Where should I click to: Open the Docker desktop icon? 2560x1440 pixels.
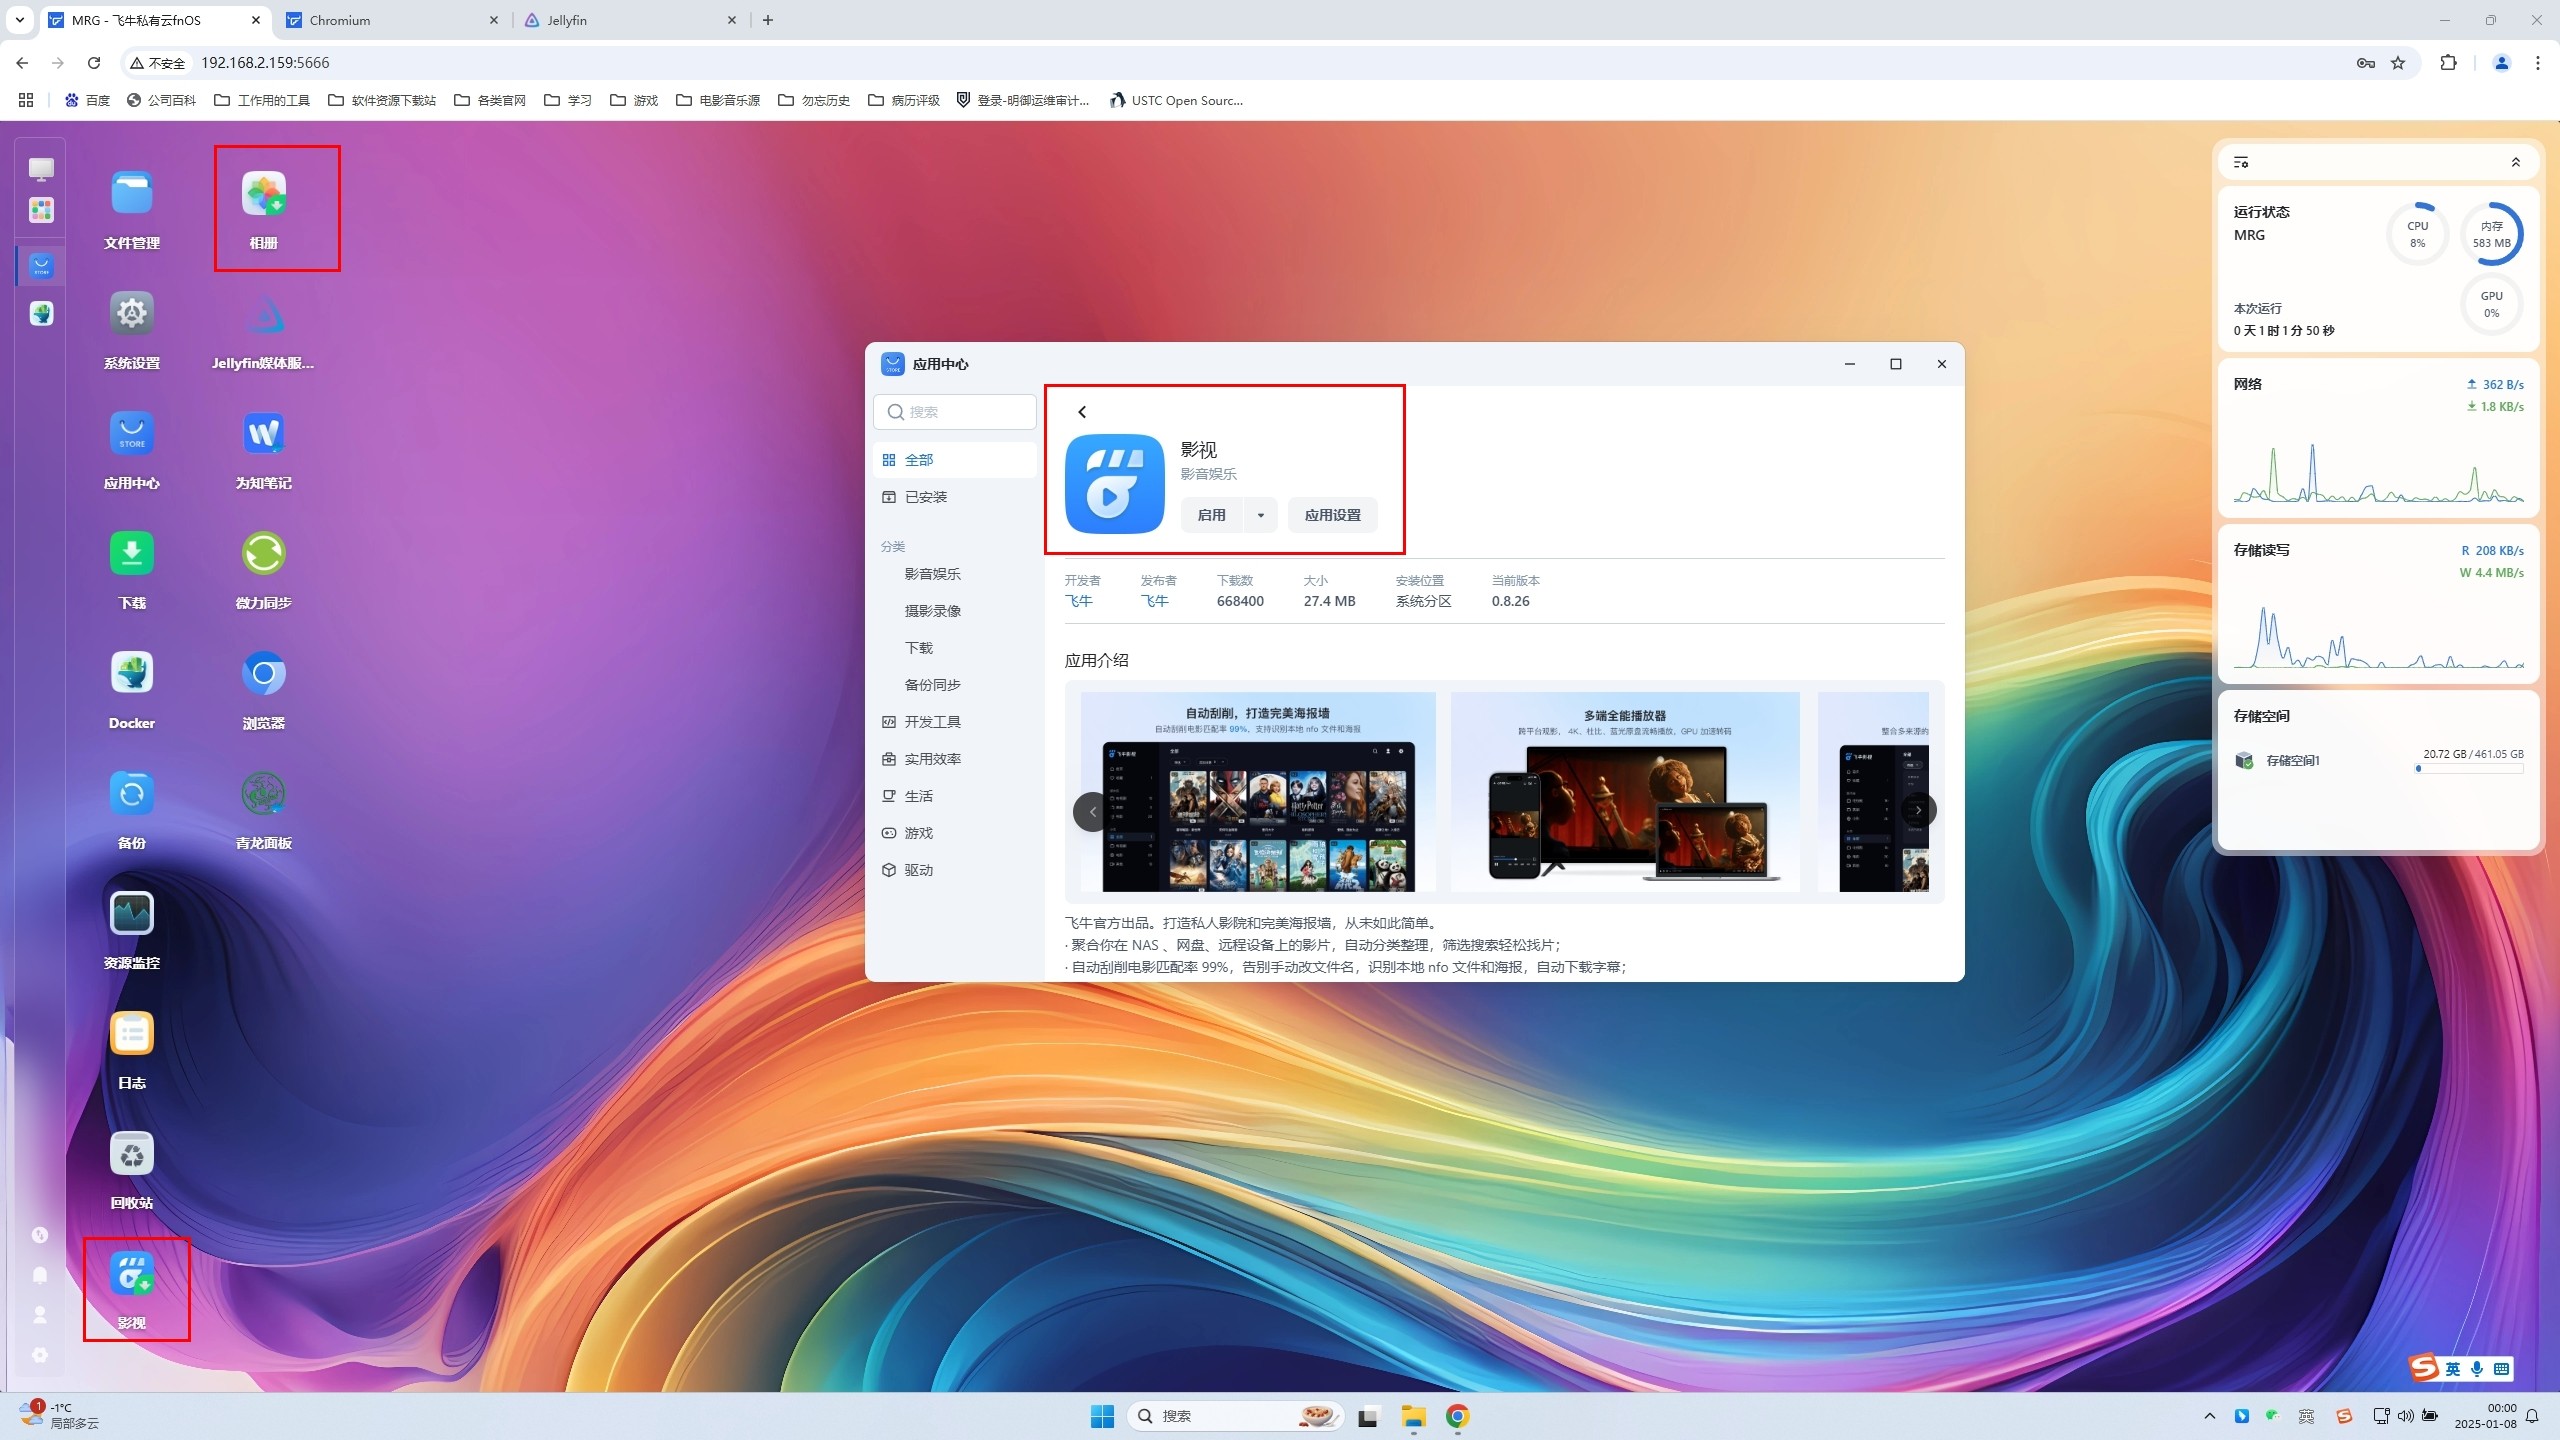131,674
